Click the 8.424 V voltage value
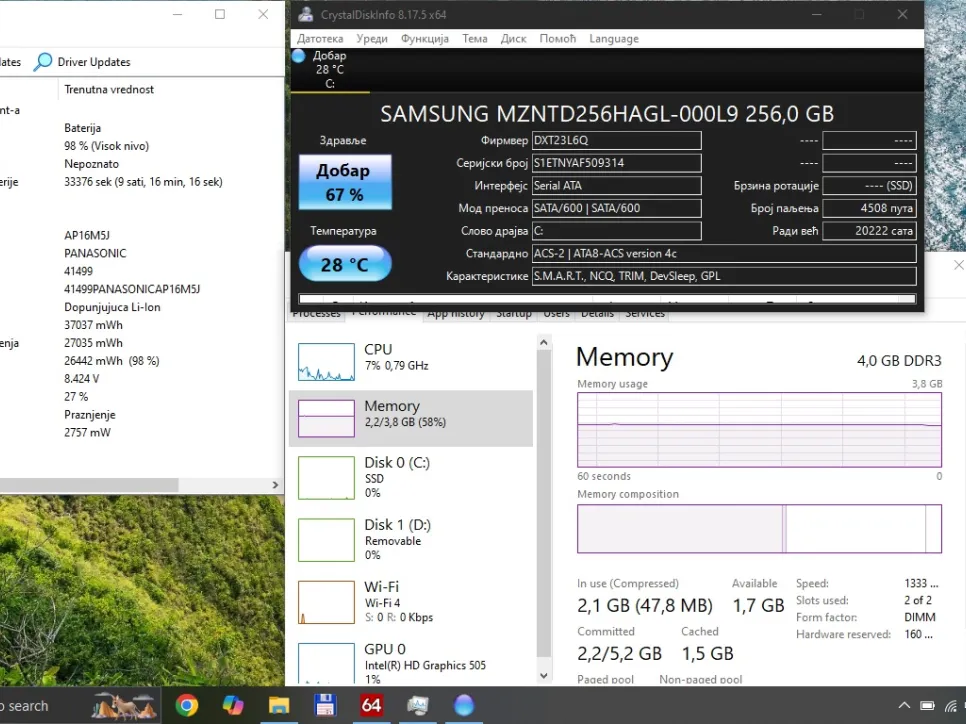The width and height of the screenshot is (966, 724). [x=81, y=378]
